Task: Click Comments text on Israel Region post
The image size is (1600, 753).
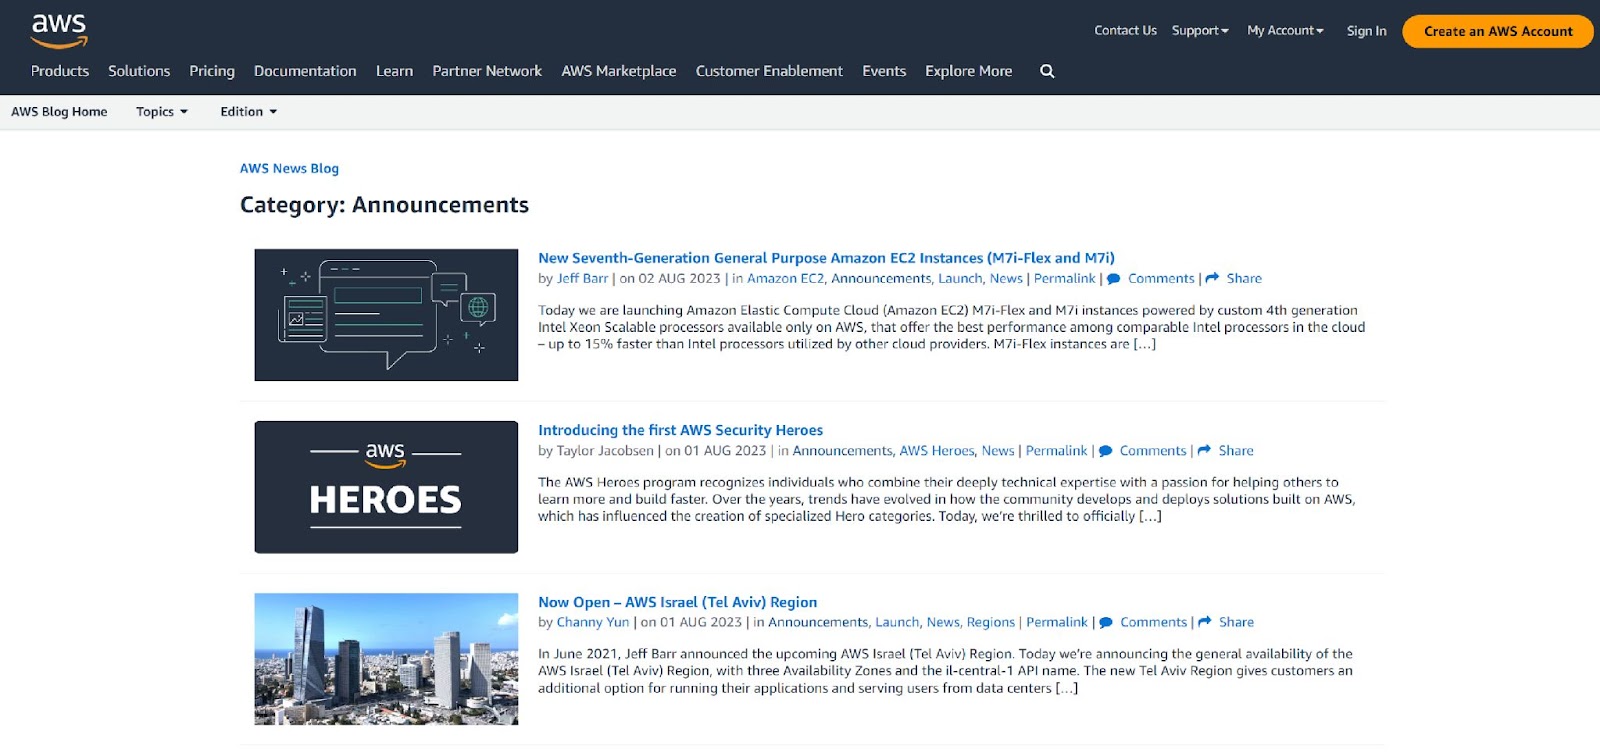Action: pos(1153,622)
